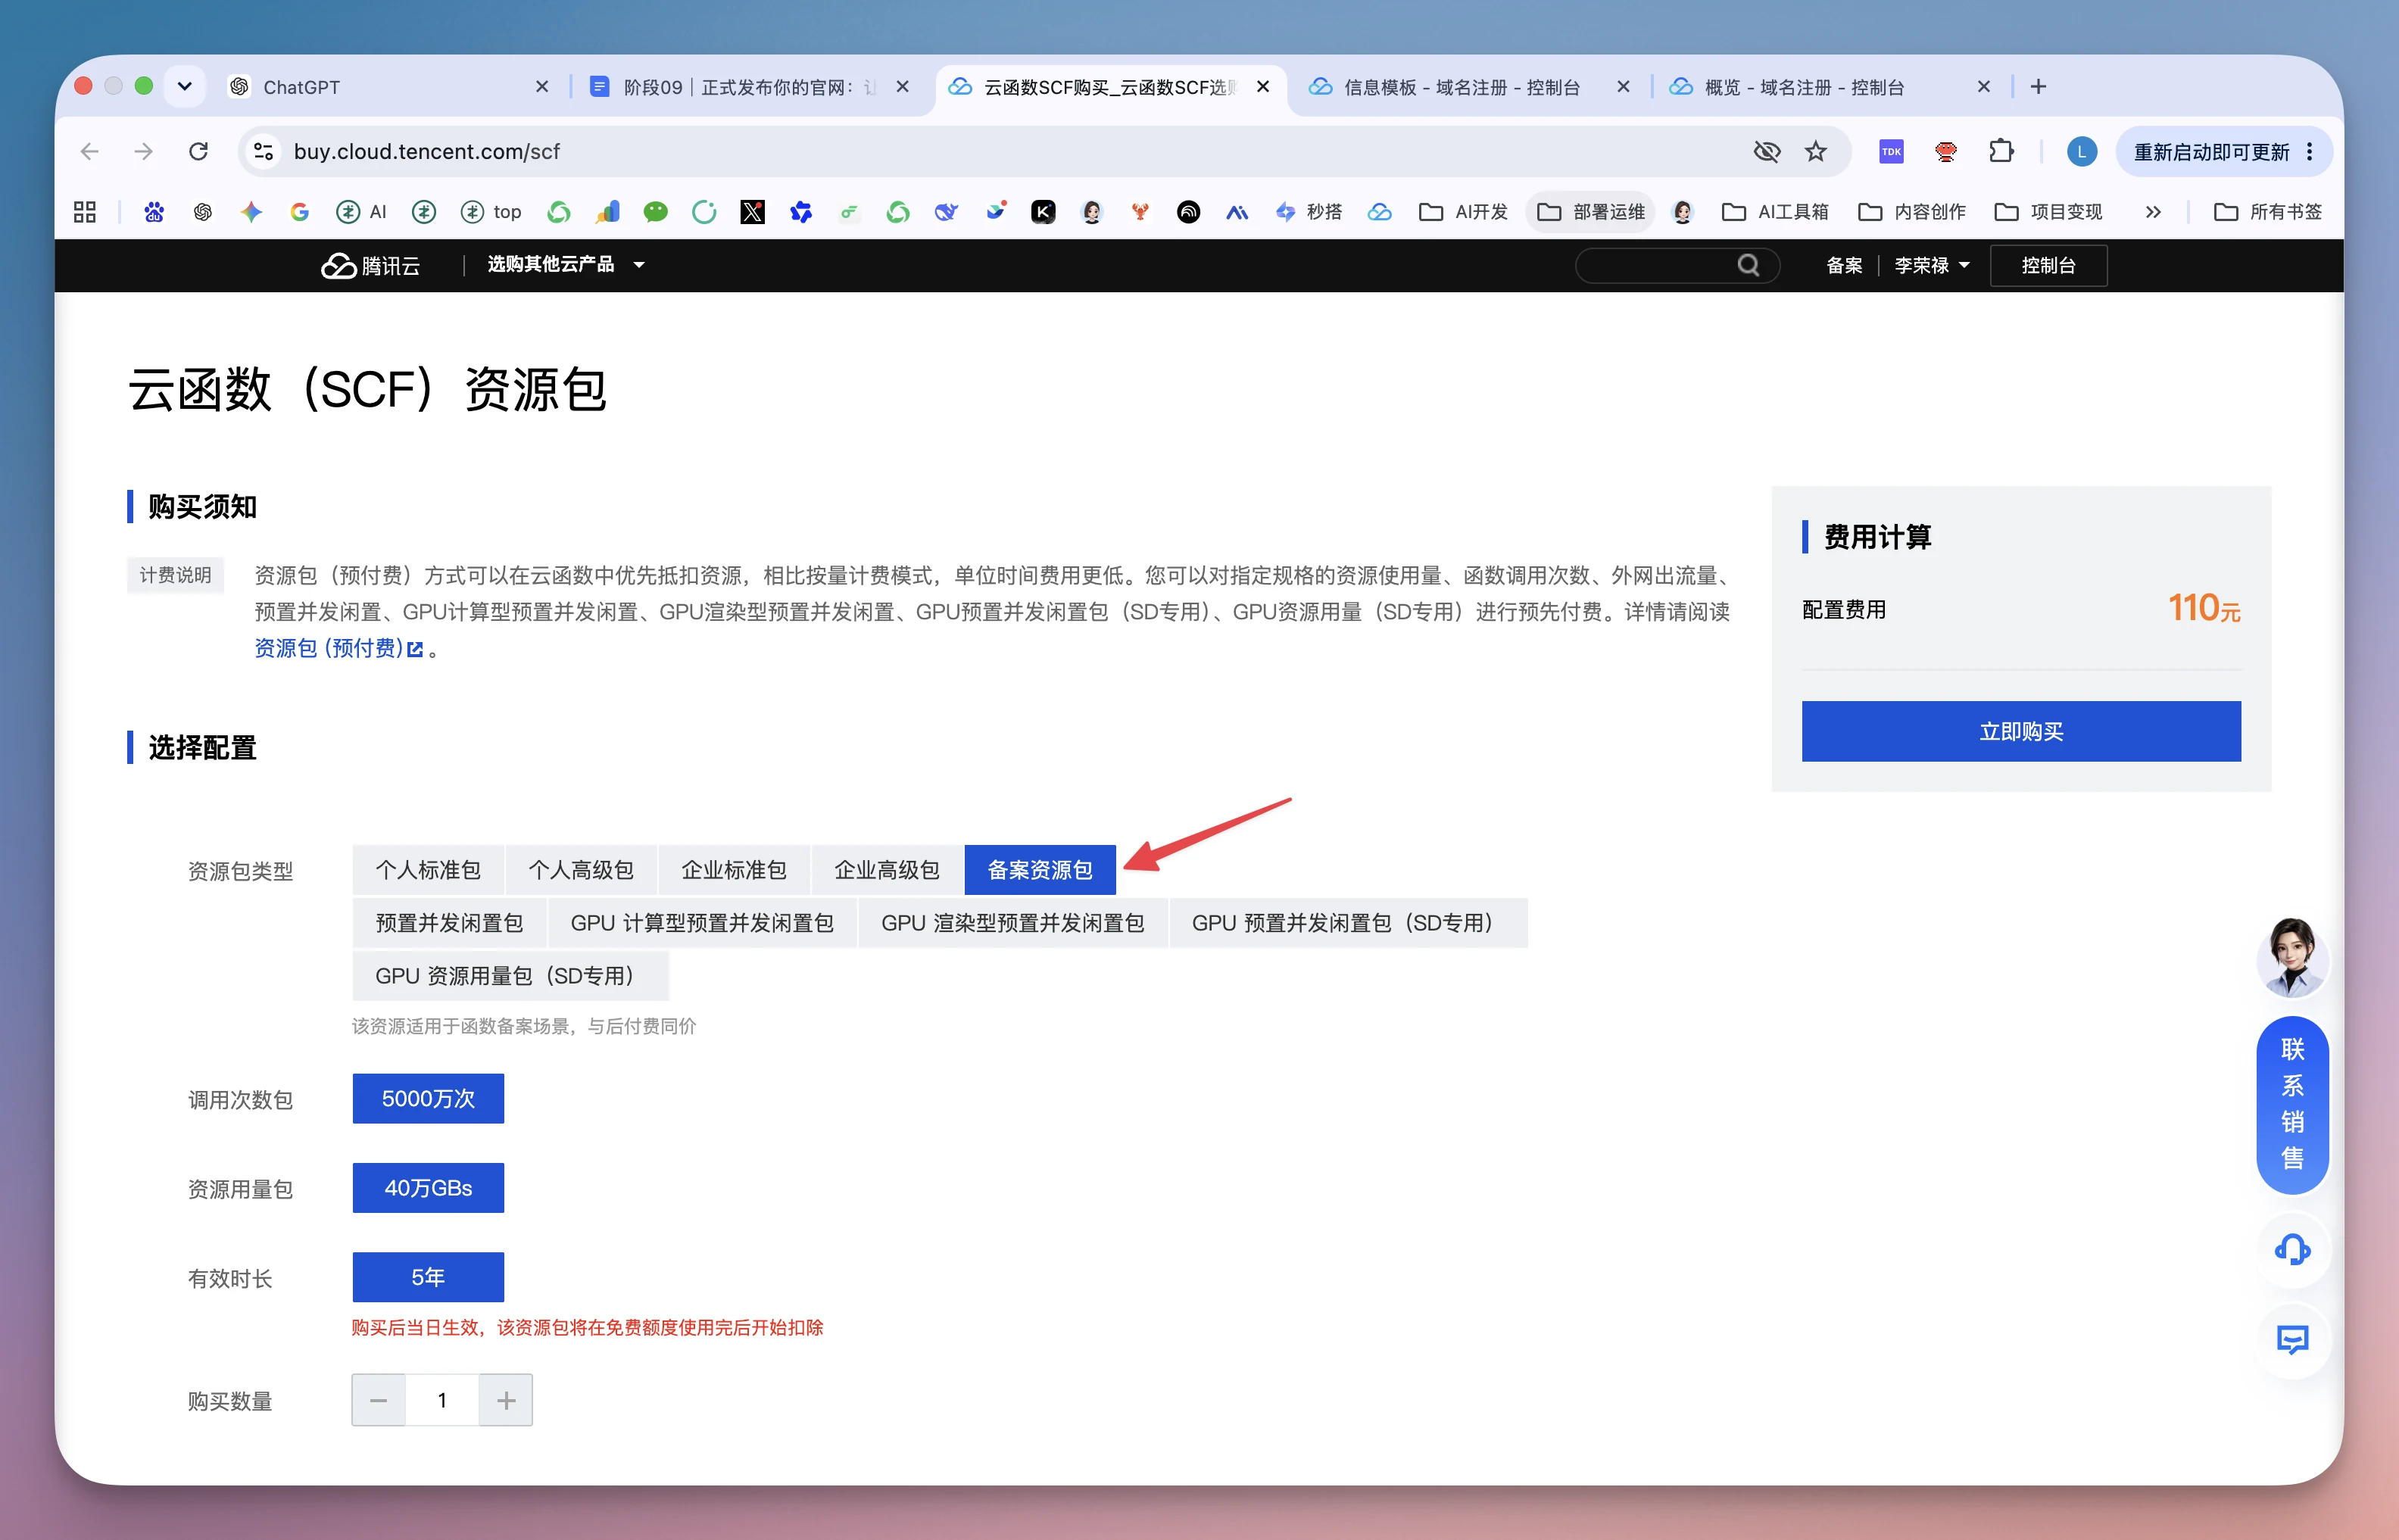The width and height of the screenshot is (2399, 1540).
Task: Select the 预置并发闲置包 option
Action: [x=449, y=923]
